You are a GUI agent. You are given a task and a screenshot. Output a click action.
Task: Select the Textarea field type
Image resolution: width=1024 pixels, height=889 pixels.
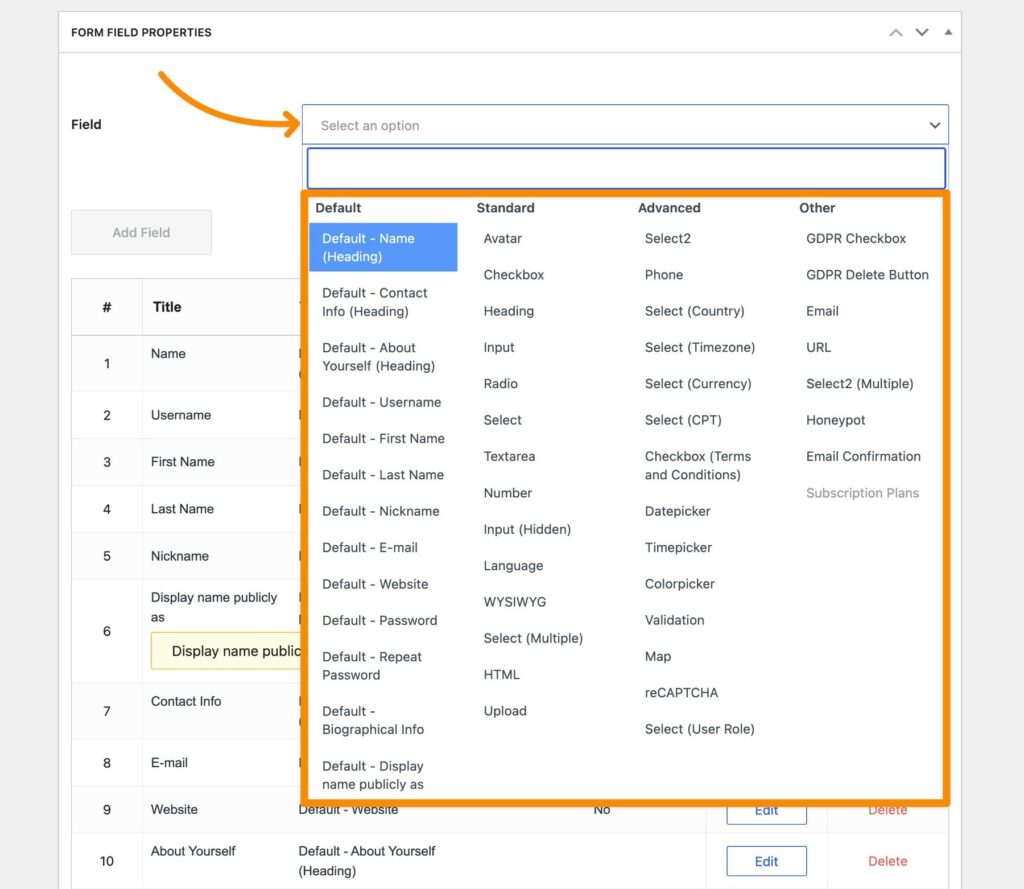509,457
